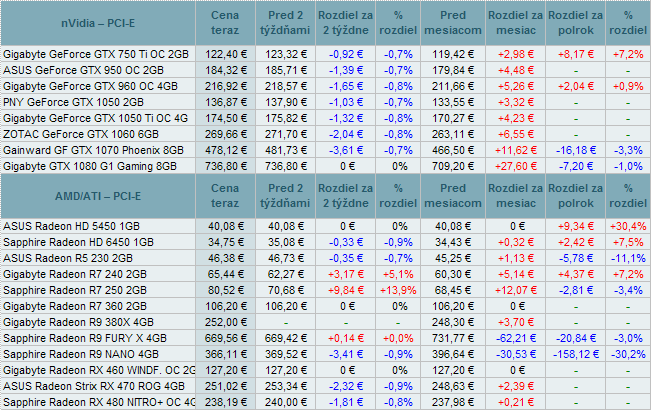Click the price 269,66 €

pos(225,134)
